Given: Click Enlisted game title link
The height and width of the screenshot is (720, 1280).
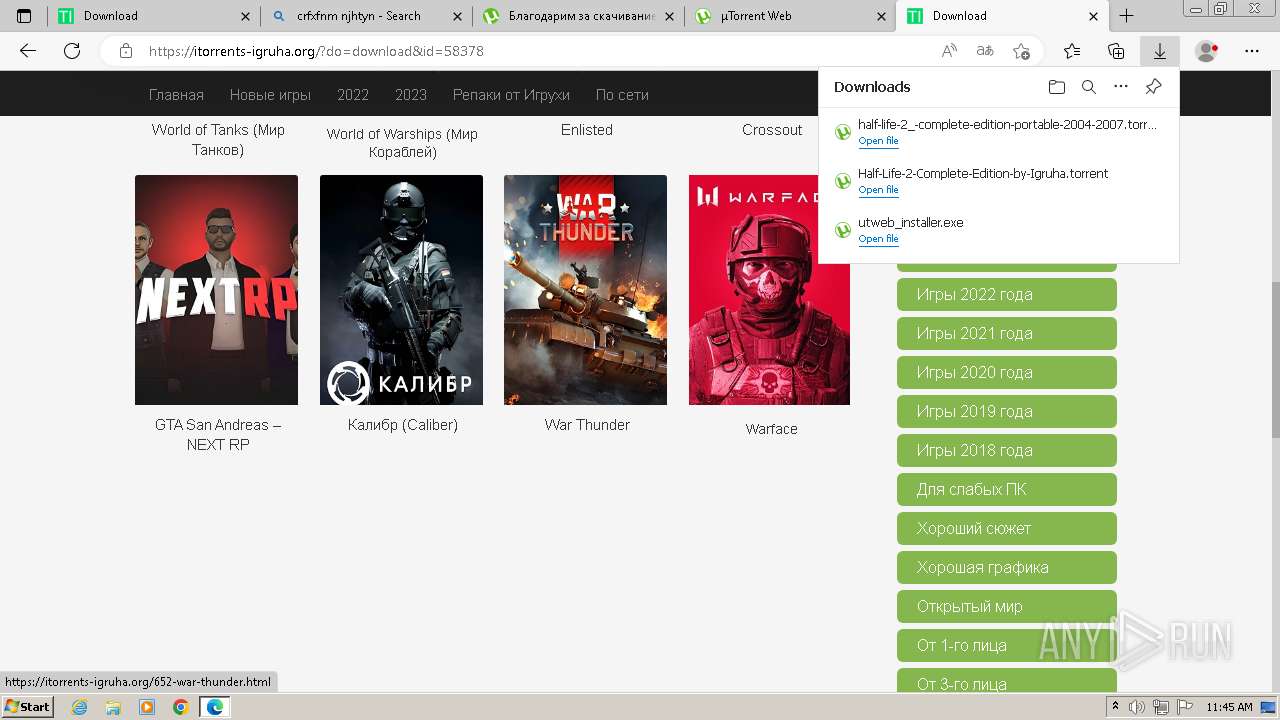Looking at the screenshot, I should click(587, 130).
